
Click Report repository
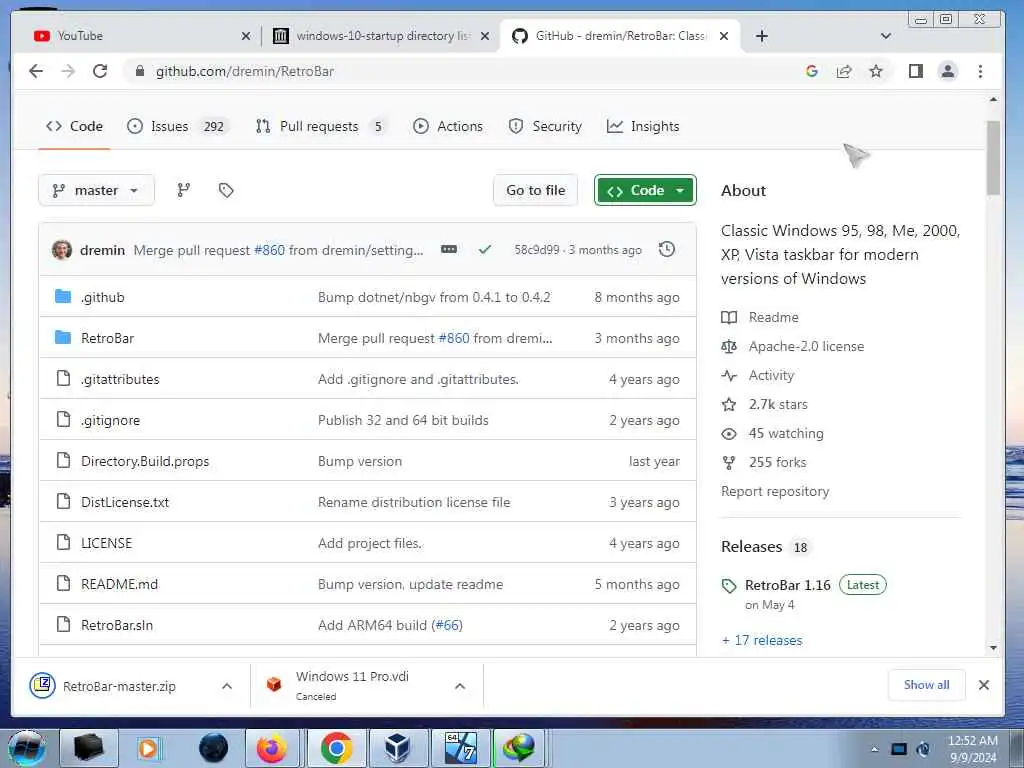[775, 491]
